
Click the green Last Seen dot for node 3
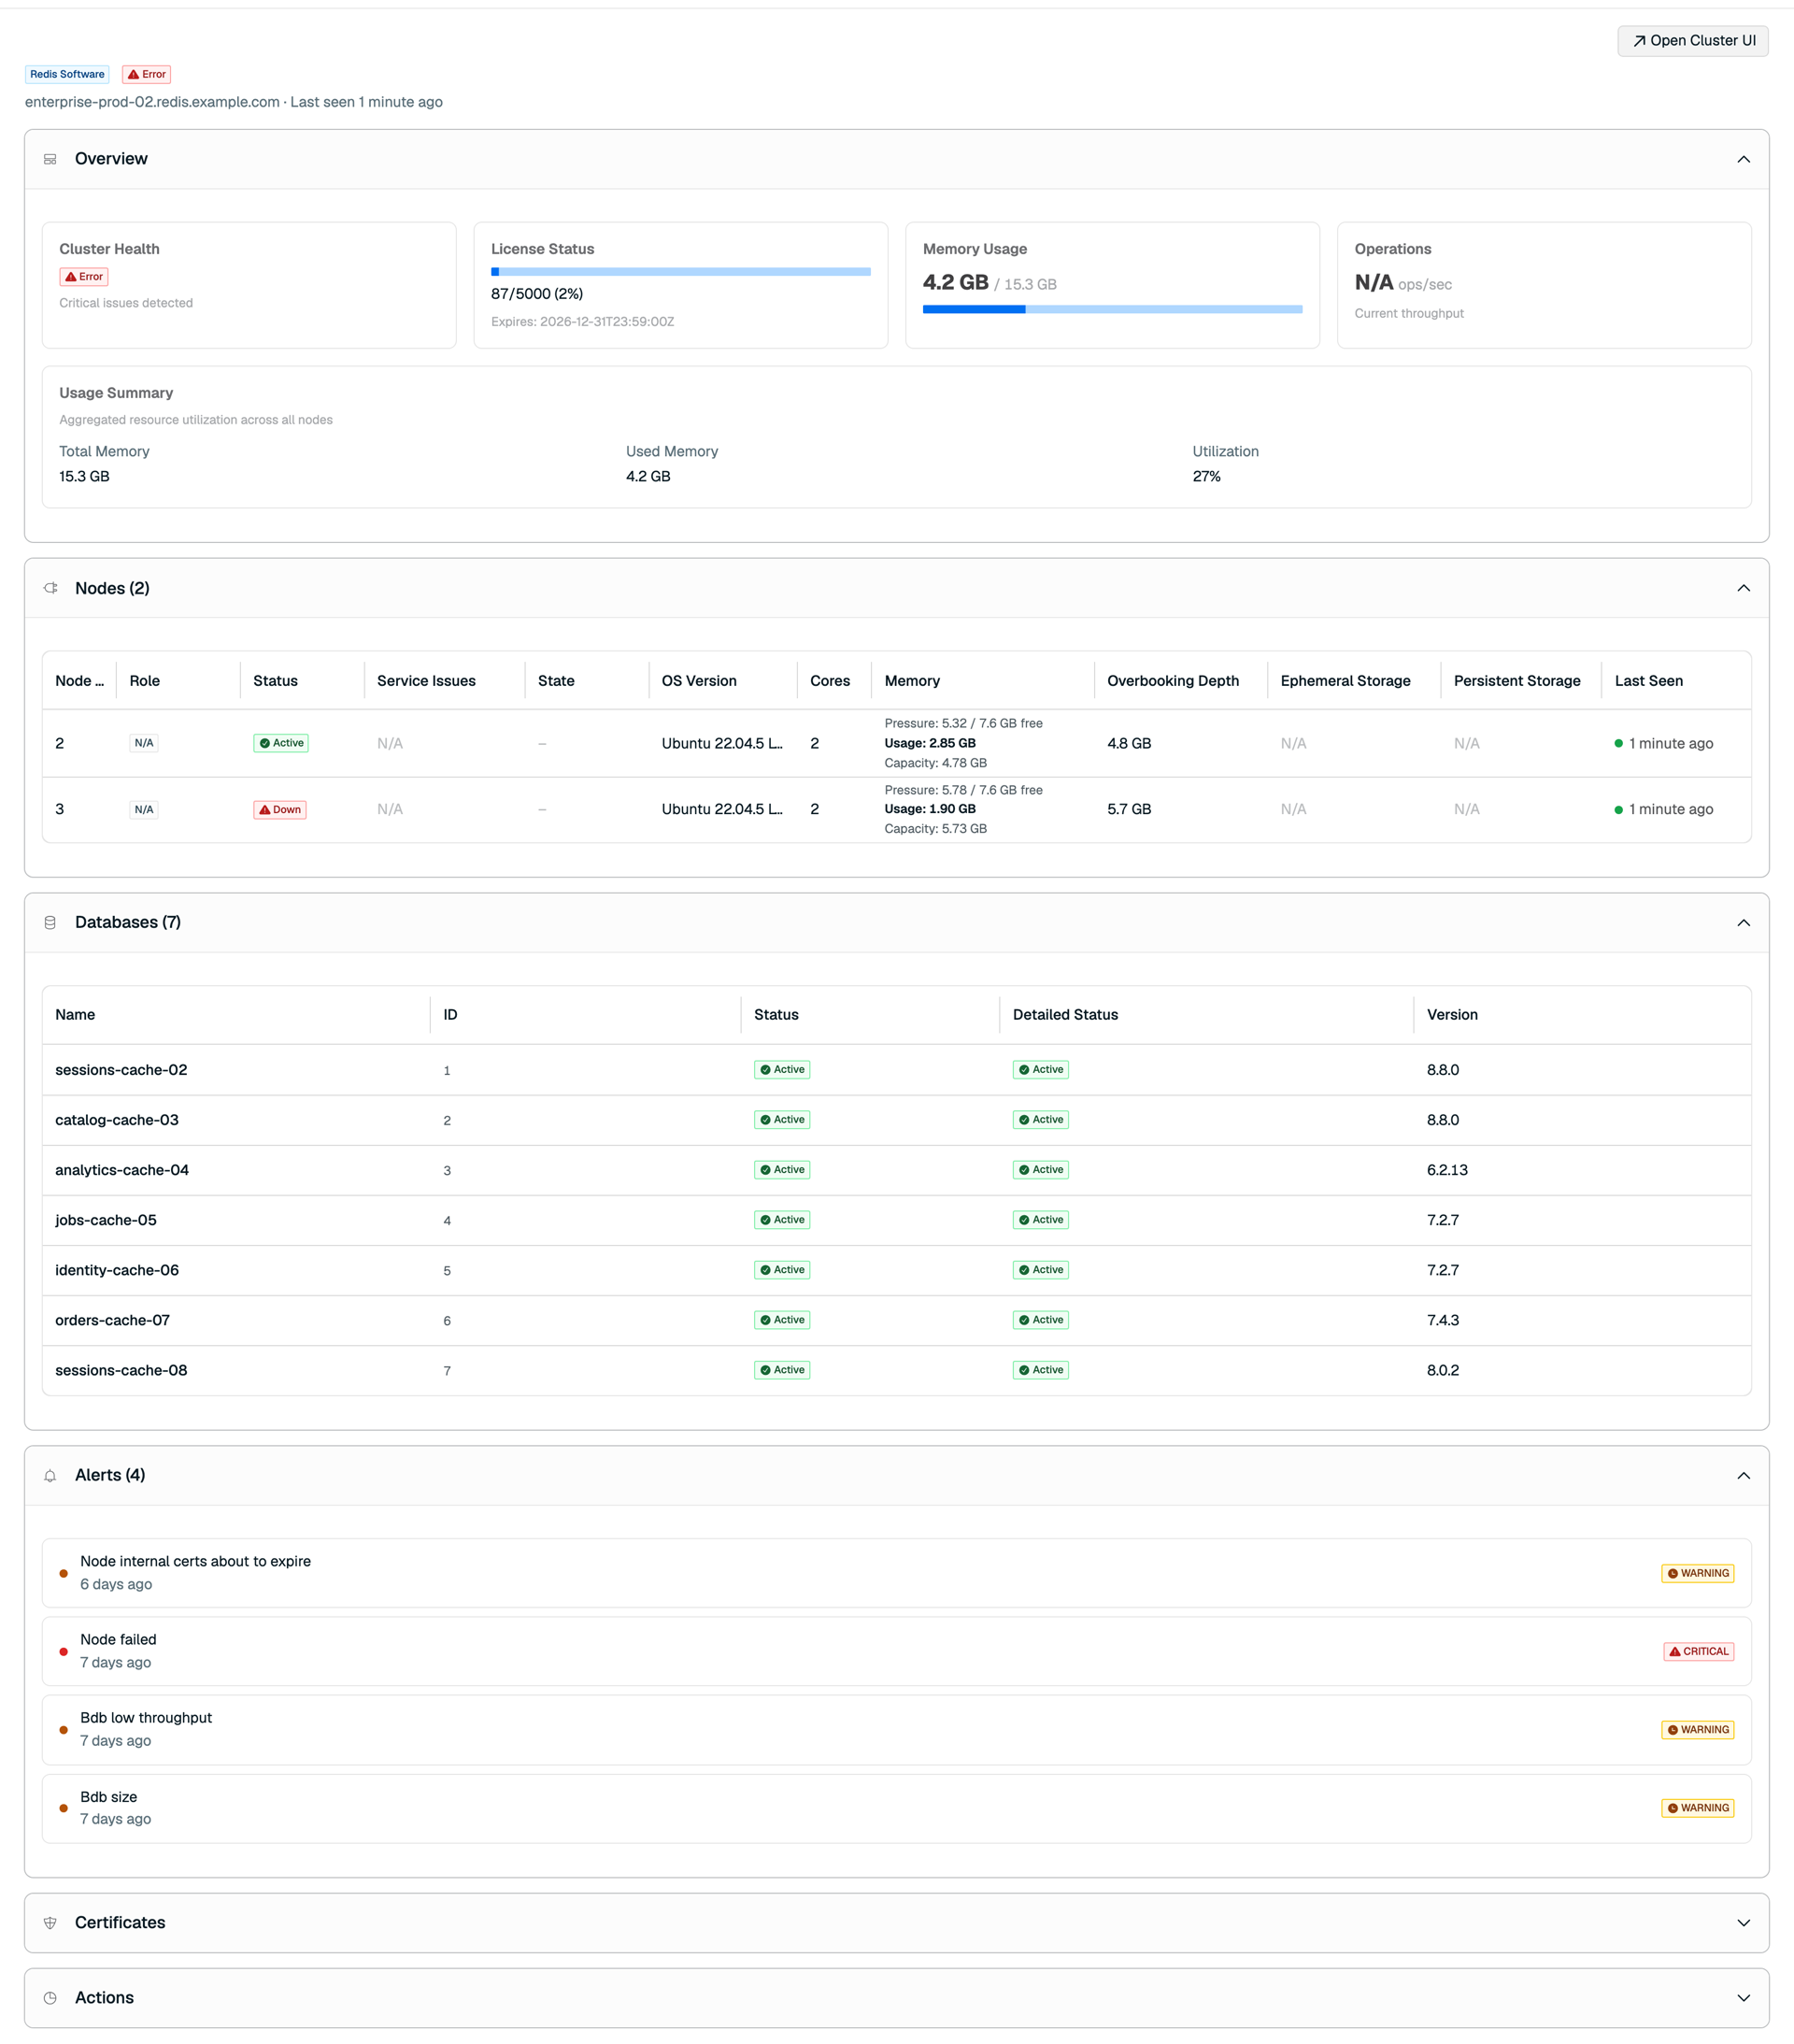coord(1618,810)
